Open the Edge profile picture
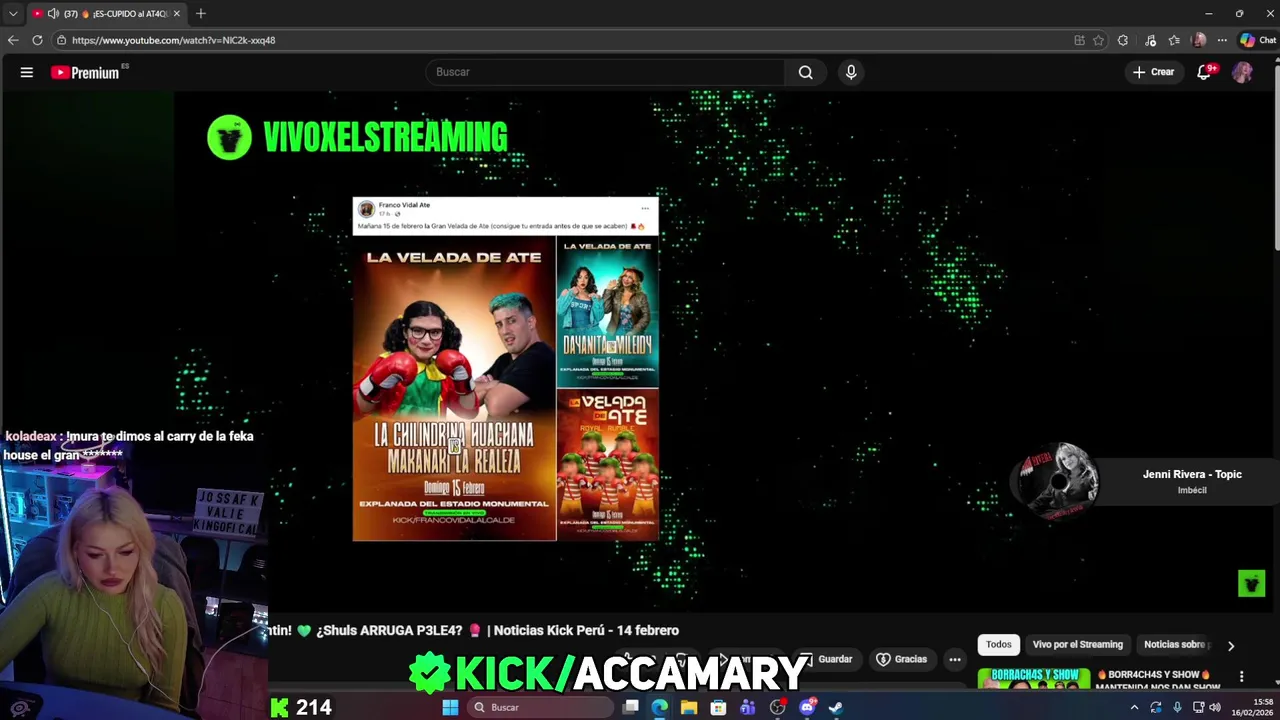1280x720 pixels. click(1199, 40)
